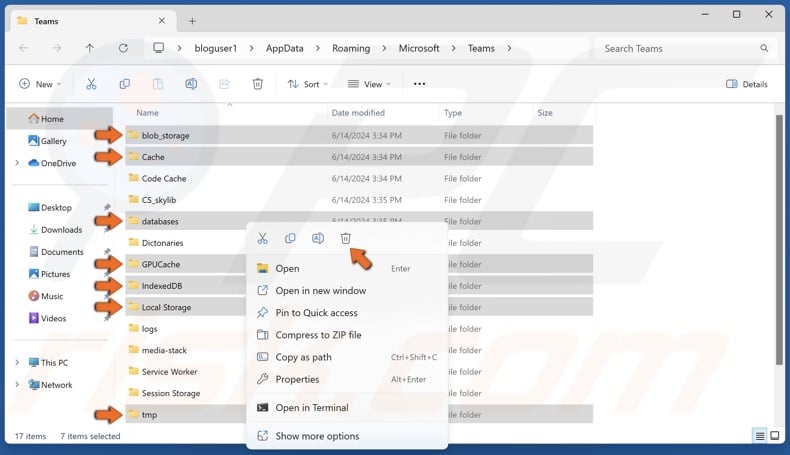The width and height of the screenshot is (790, 455).
Task: Expand the Network tree node
Action: tap(17, 385)
